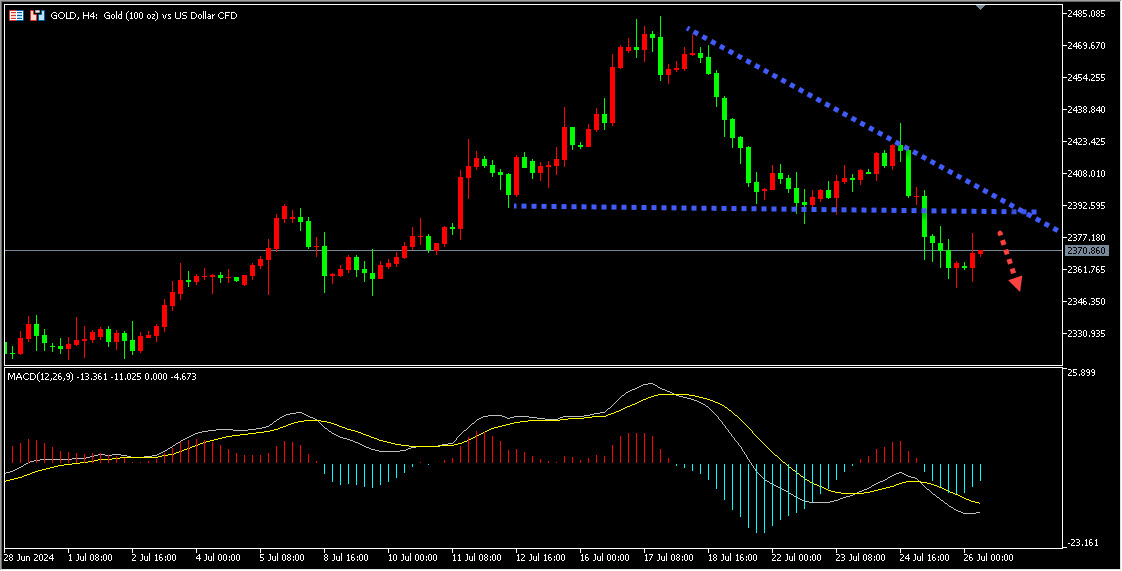Viewport: 1122px width, 571px height.
Task: Click the current price label 2370.860
Action: pyautogui.click(x=1085, y=251)
